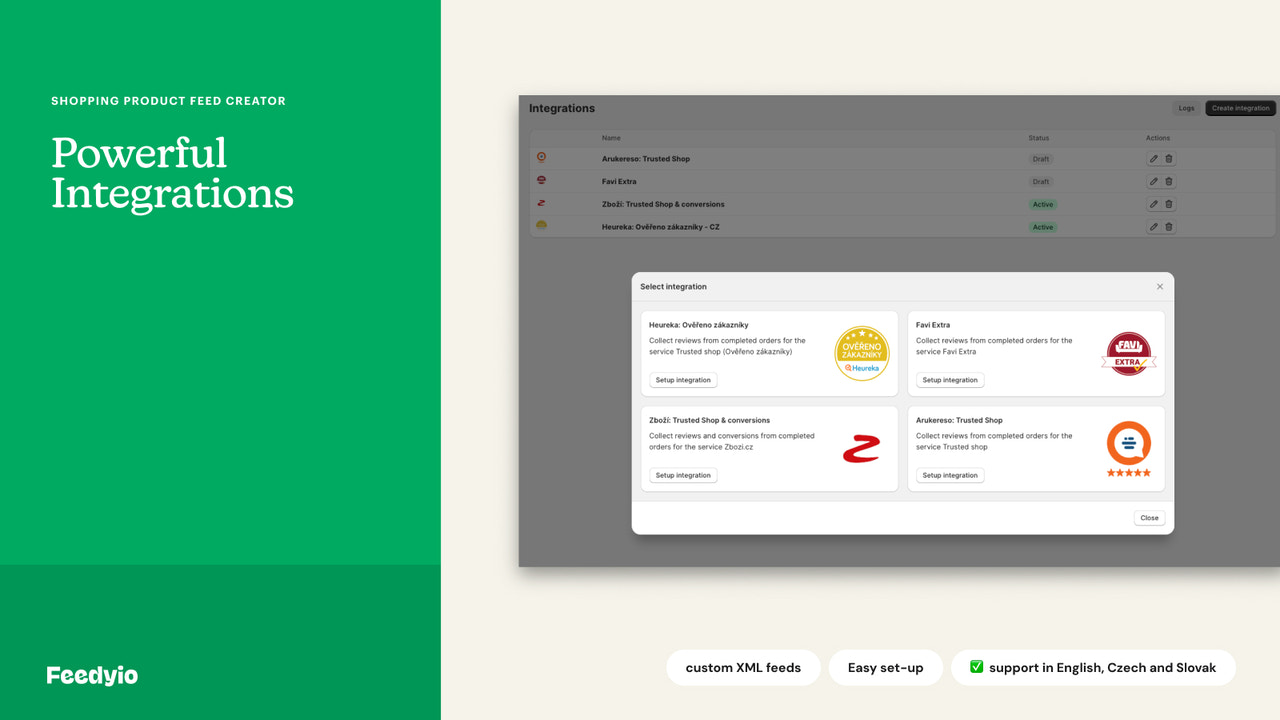1280x720 pixels.
Task: Edit Heureka: Ověřeno zákazníky with the pencil icon
Action: click(1154, 226)
